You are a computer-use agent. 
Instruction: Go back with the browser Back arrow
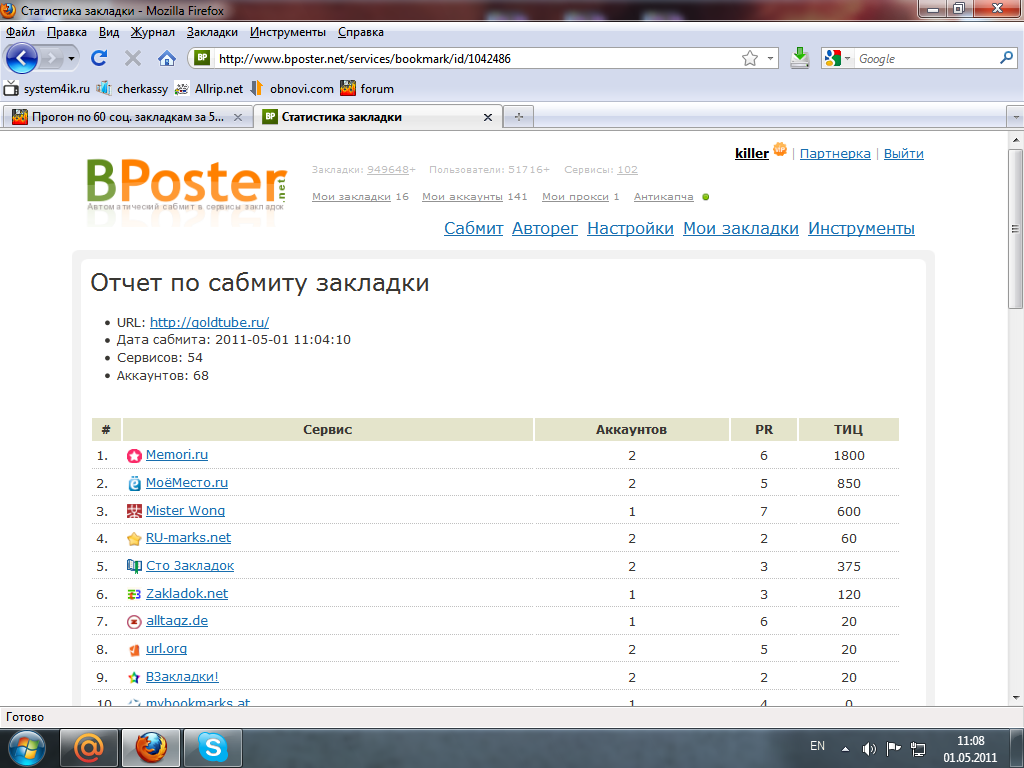coord(22,59)
